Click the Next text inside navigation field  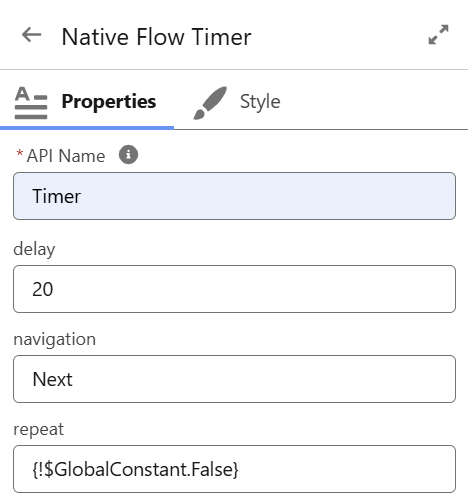pos(52,379)
